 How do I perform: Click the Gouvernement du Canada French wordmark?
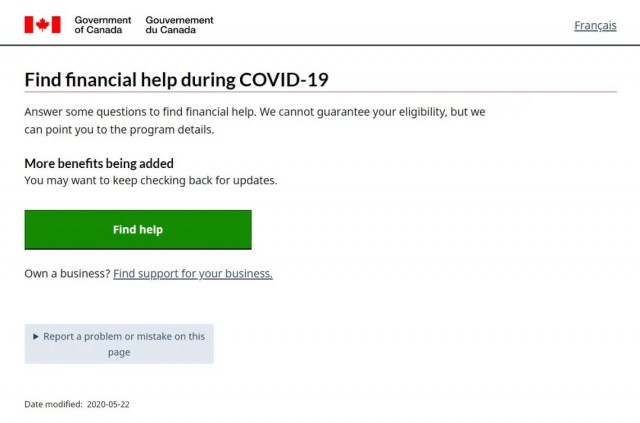179,25
